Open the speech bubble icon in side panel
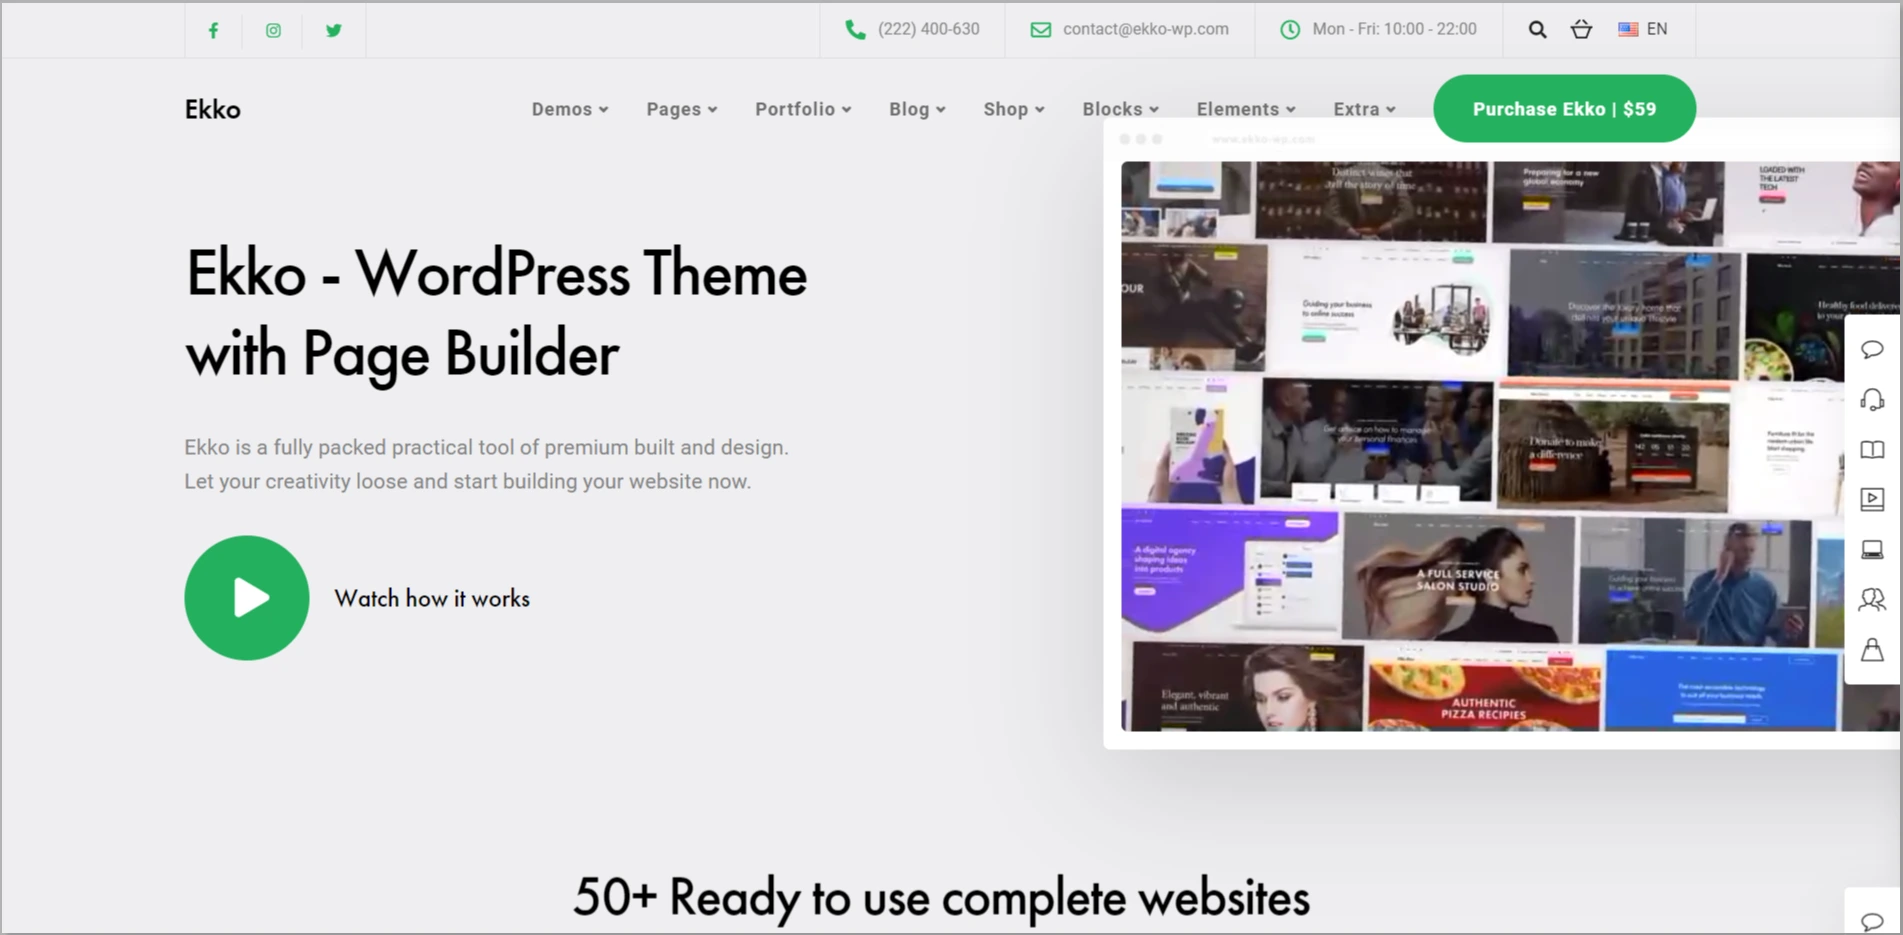This screenshot has height=935, width=1903. pyautogui.click(x=1872, y=349)
